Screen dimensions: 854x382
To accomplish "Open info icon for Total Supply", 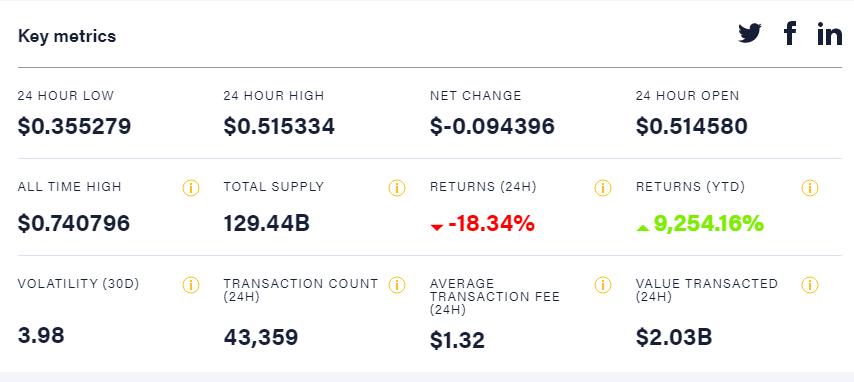I will coord(396,188).
